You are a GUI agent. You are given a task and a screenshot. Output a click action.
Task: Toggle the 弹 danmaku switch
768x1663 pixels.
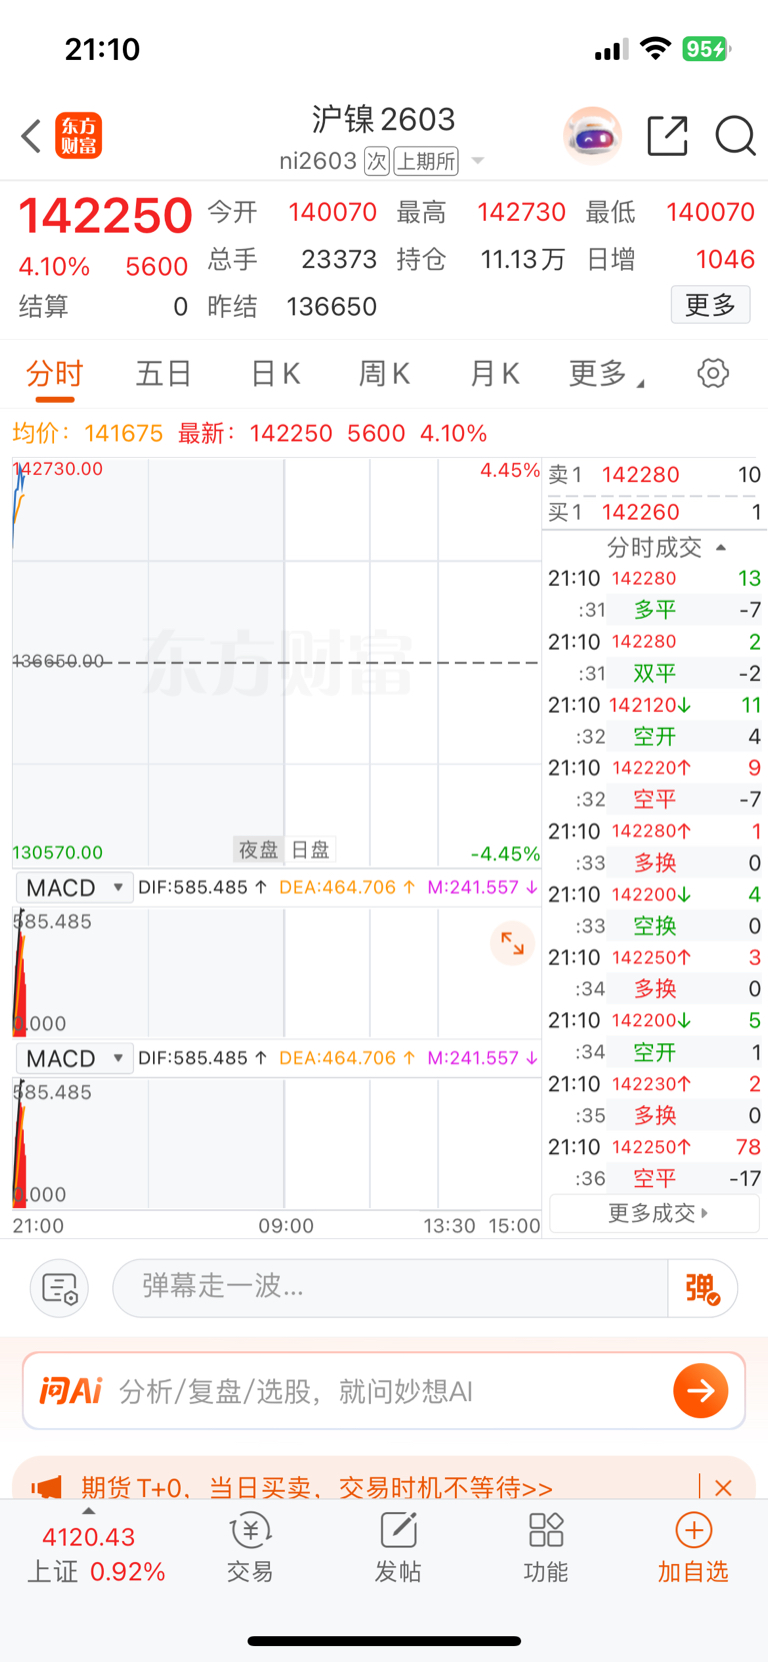point(703,1288)
